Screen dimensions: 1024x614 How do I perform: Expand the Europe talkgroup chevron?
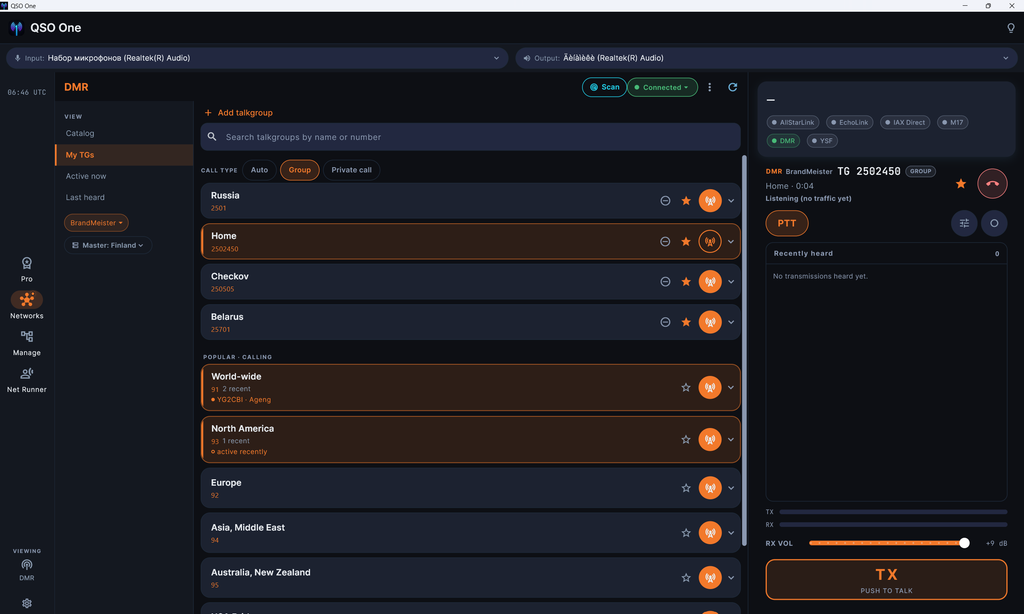(731, 488)
